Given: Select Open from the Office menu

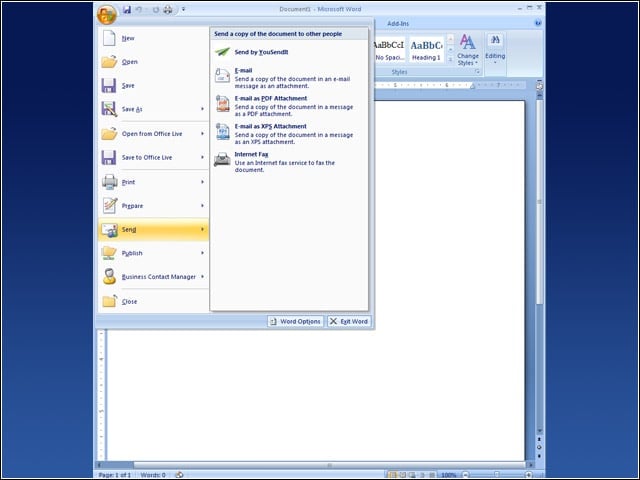Looking at the screenshot, I should 153,62.
